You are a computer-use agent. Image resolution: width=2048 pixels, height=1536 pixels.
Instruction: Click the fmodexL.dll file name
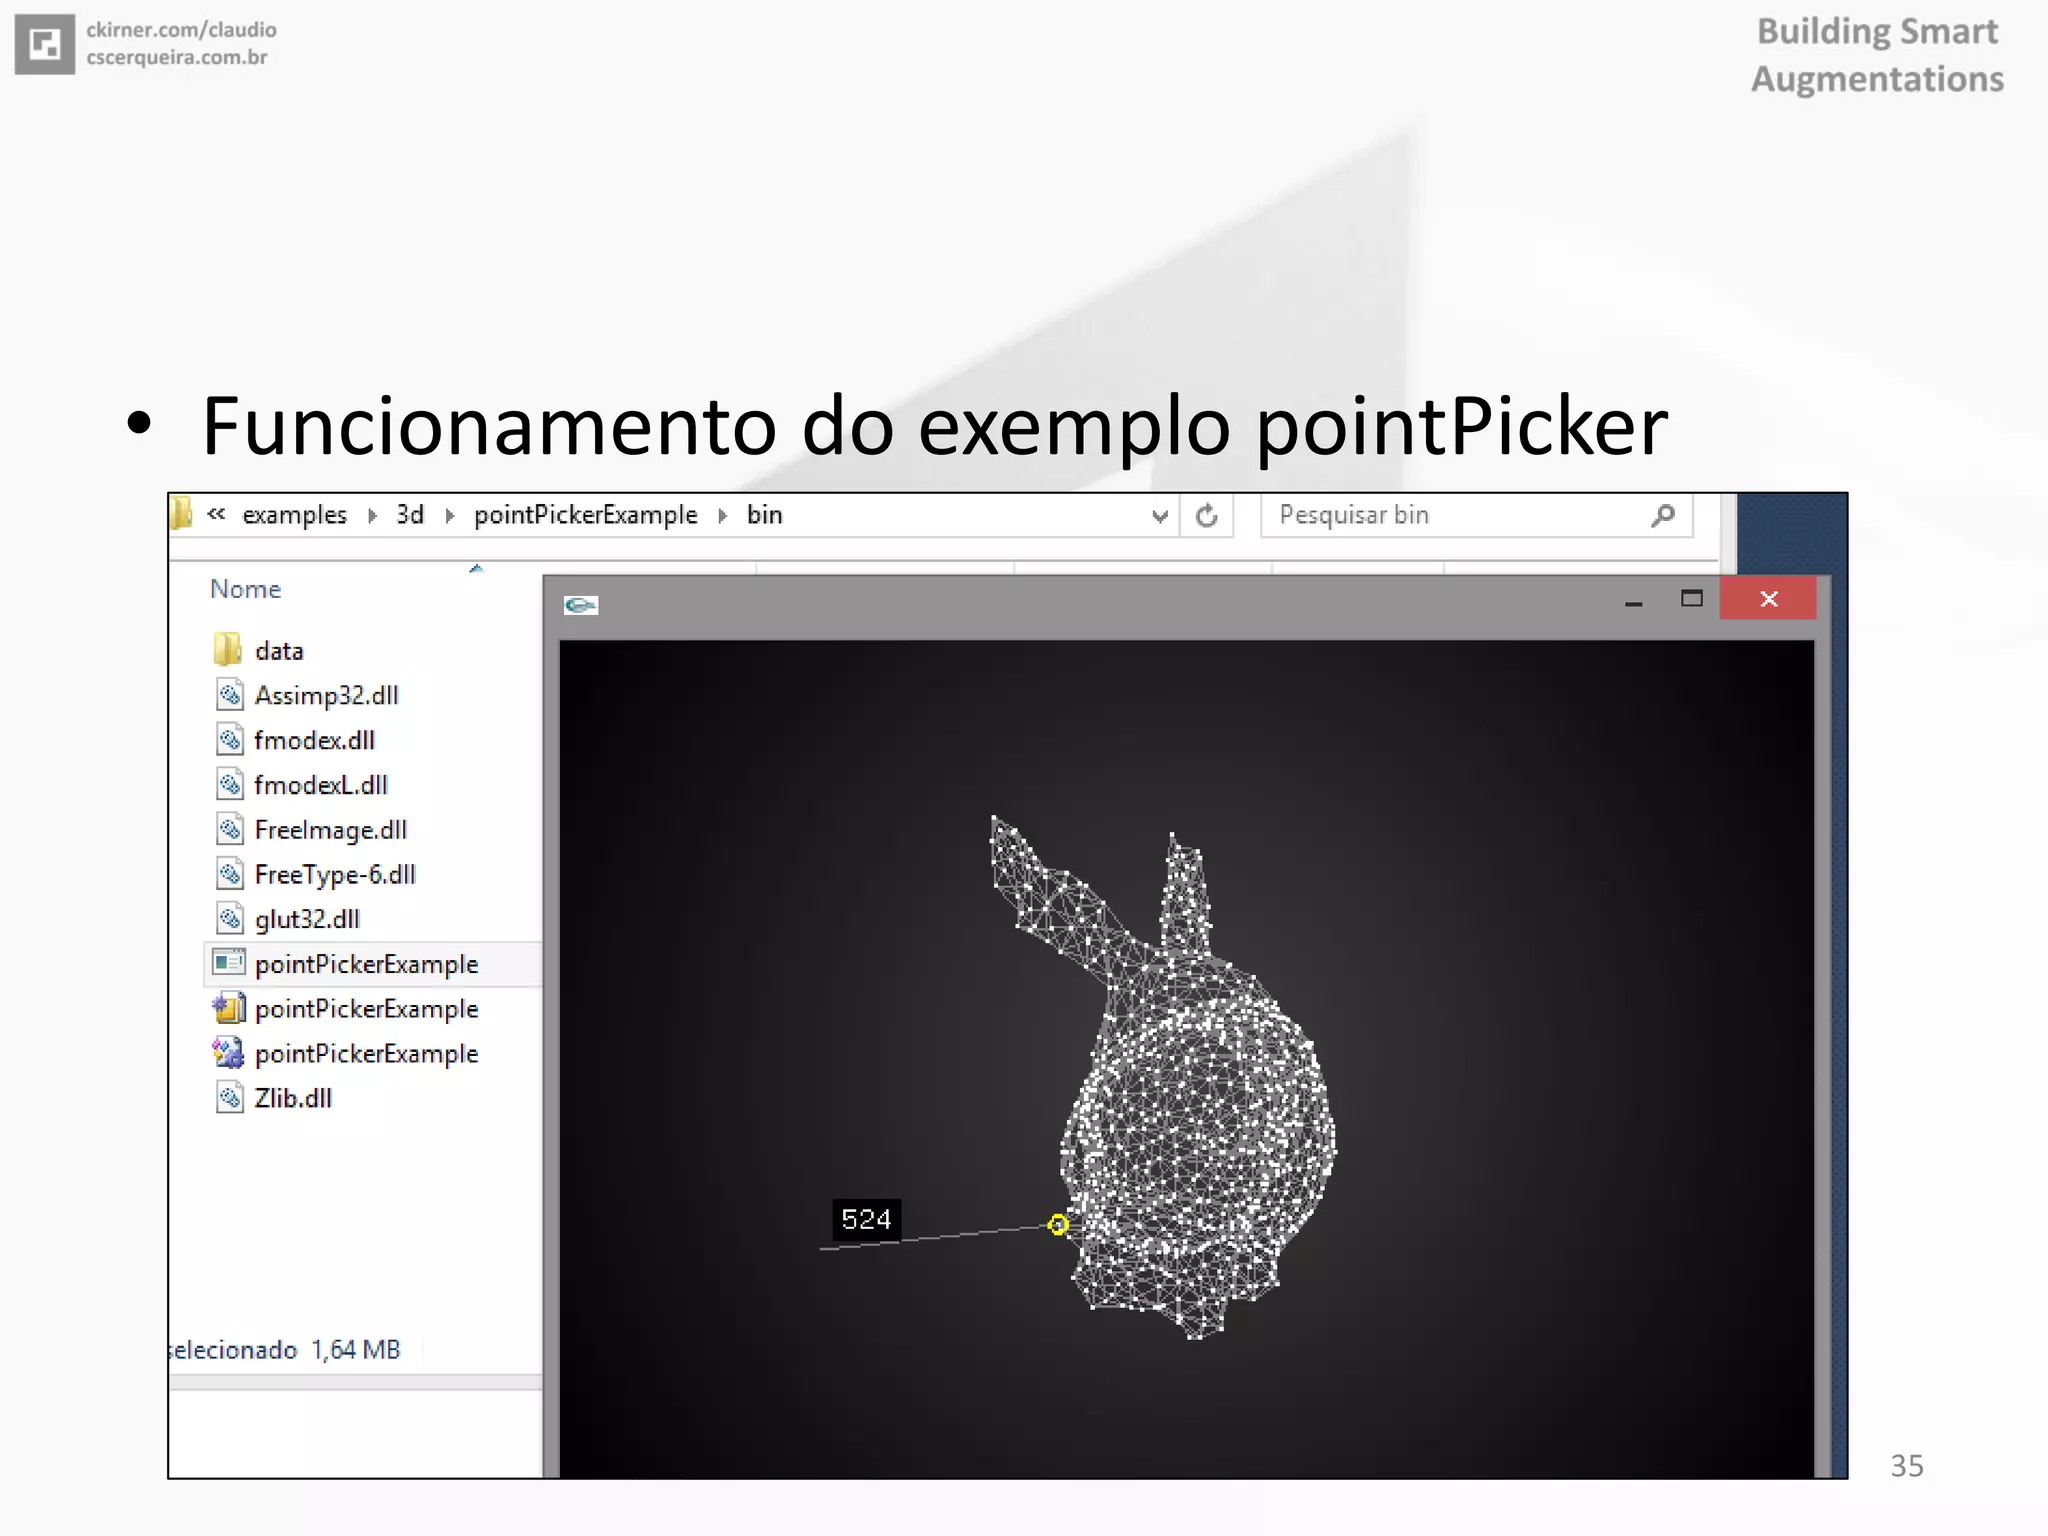coord(321,785)
